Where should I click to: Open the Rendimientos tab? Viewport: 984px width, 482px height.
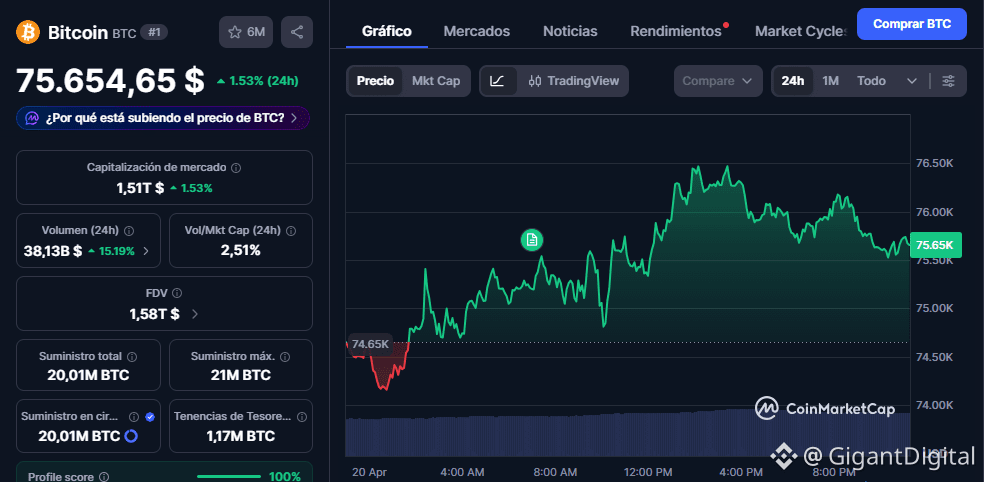(x=676, y=31)
